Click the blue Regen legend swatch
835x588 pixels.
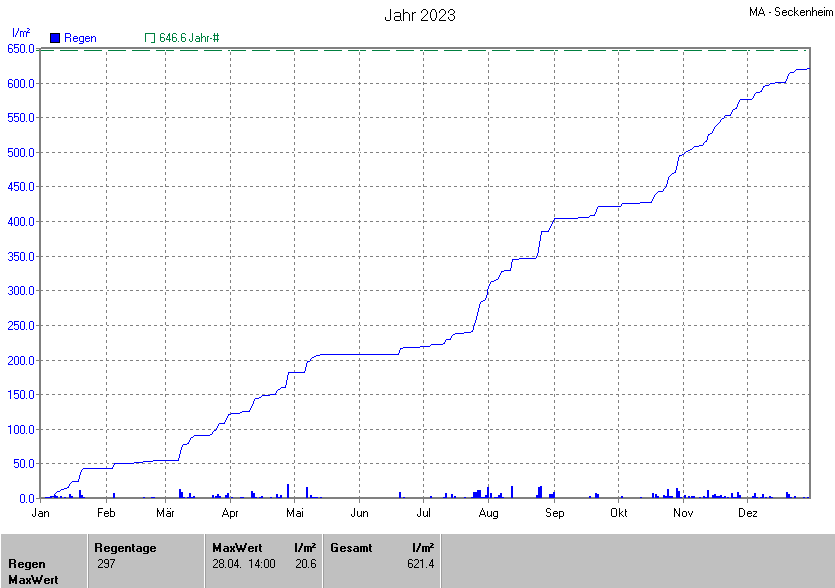(55, 38)
